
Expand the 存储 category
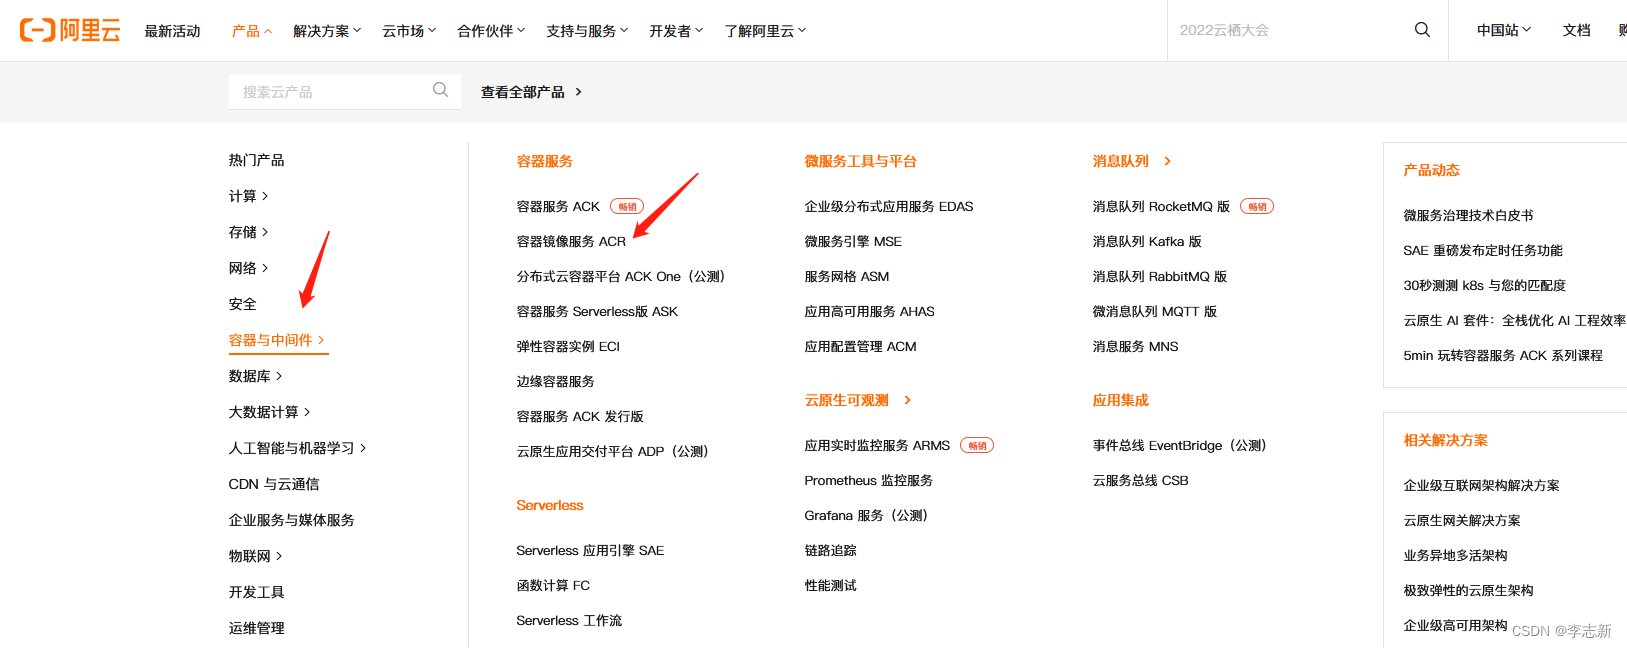(x=248, y=232)
